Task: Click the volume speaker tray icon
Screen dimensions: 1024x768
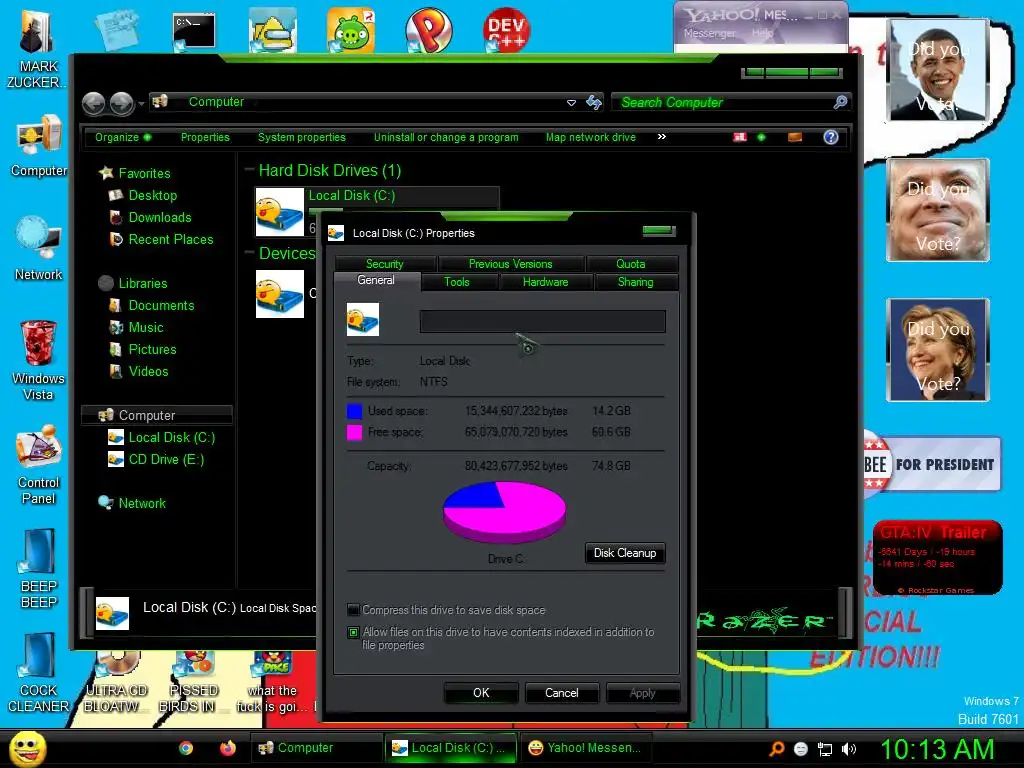Action: 848,749
